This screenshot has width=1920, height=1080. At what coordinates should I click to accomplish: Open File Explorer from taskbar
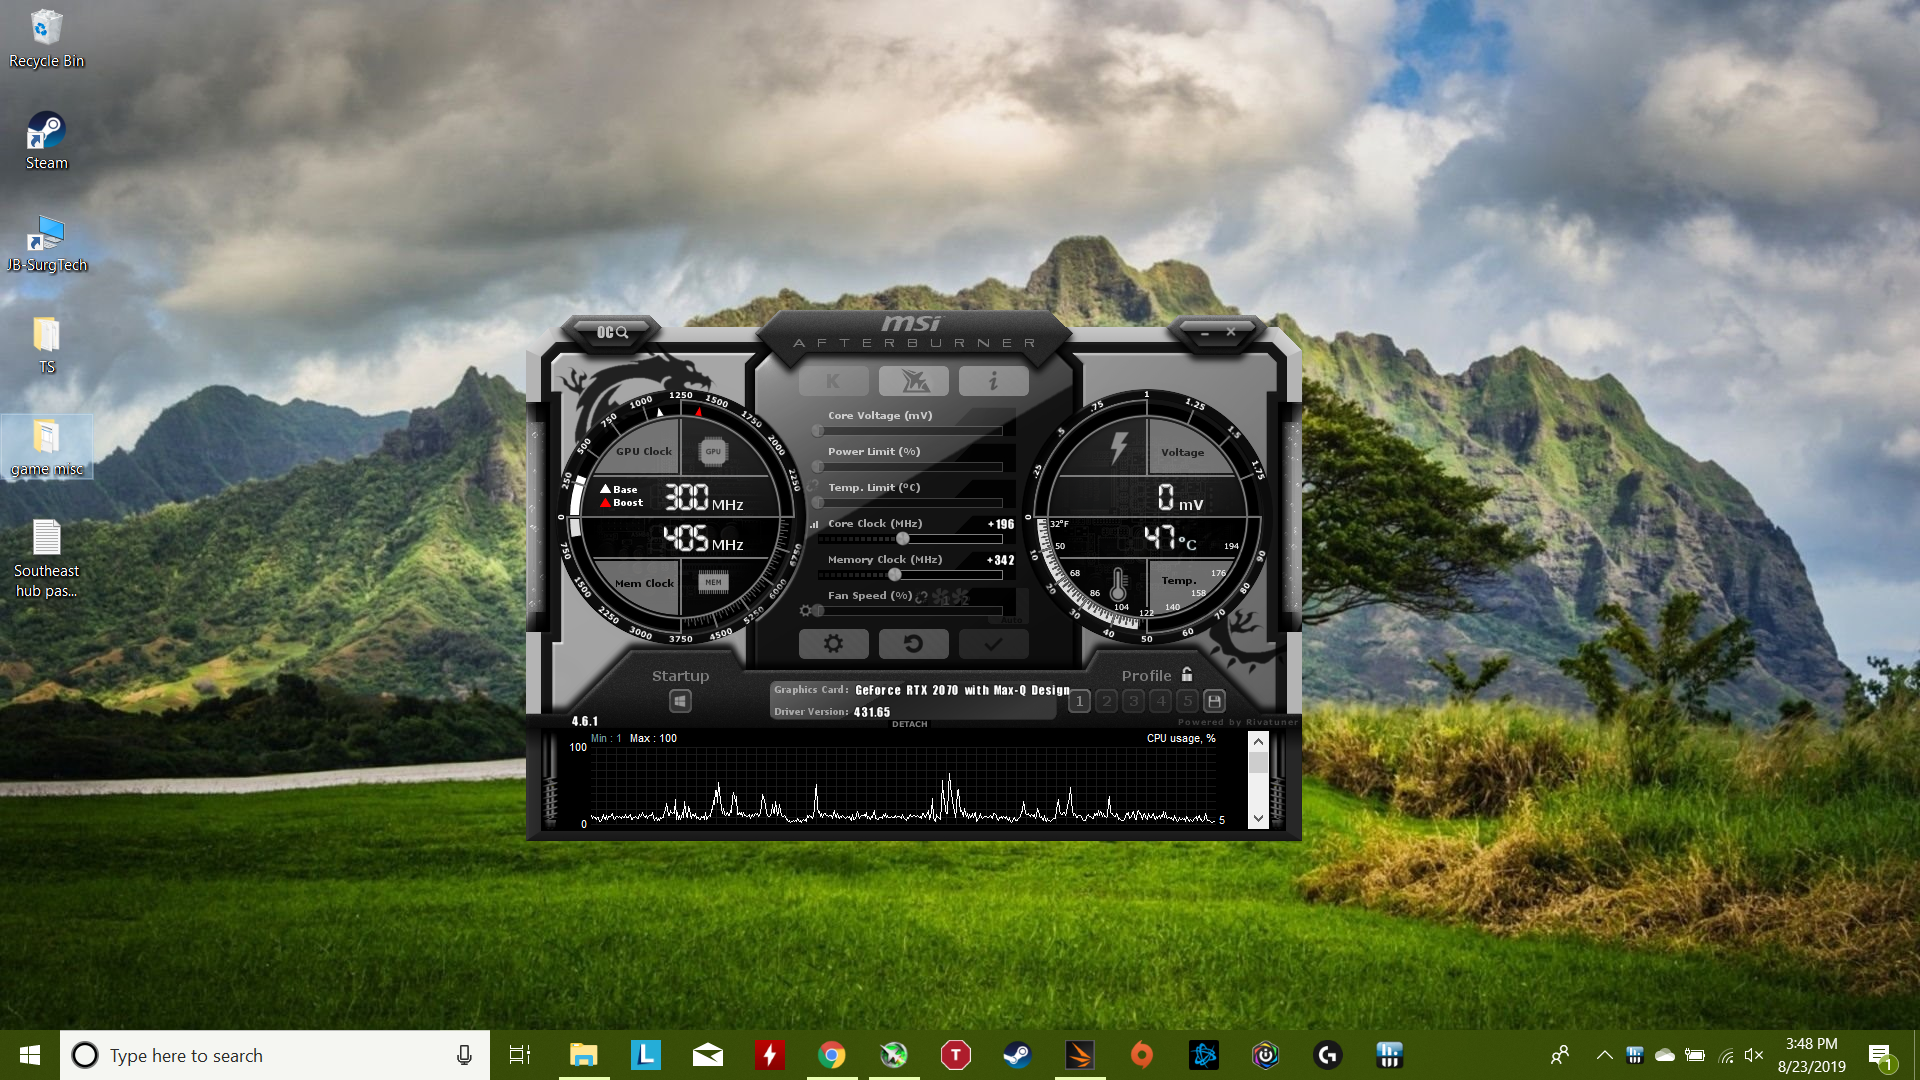coord(583,1055)
